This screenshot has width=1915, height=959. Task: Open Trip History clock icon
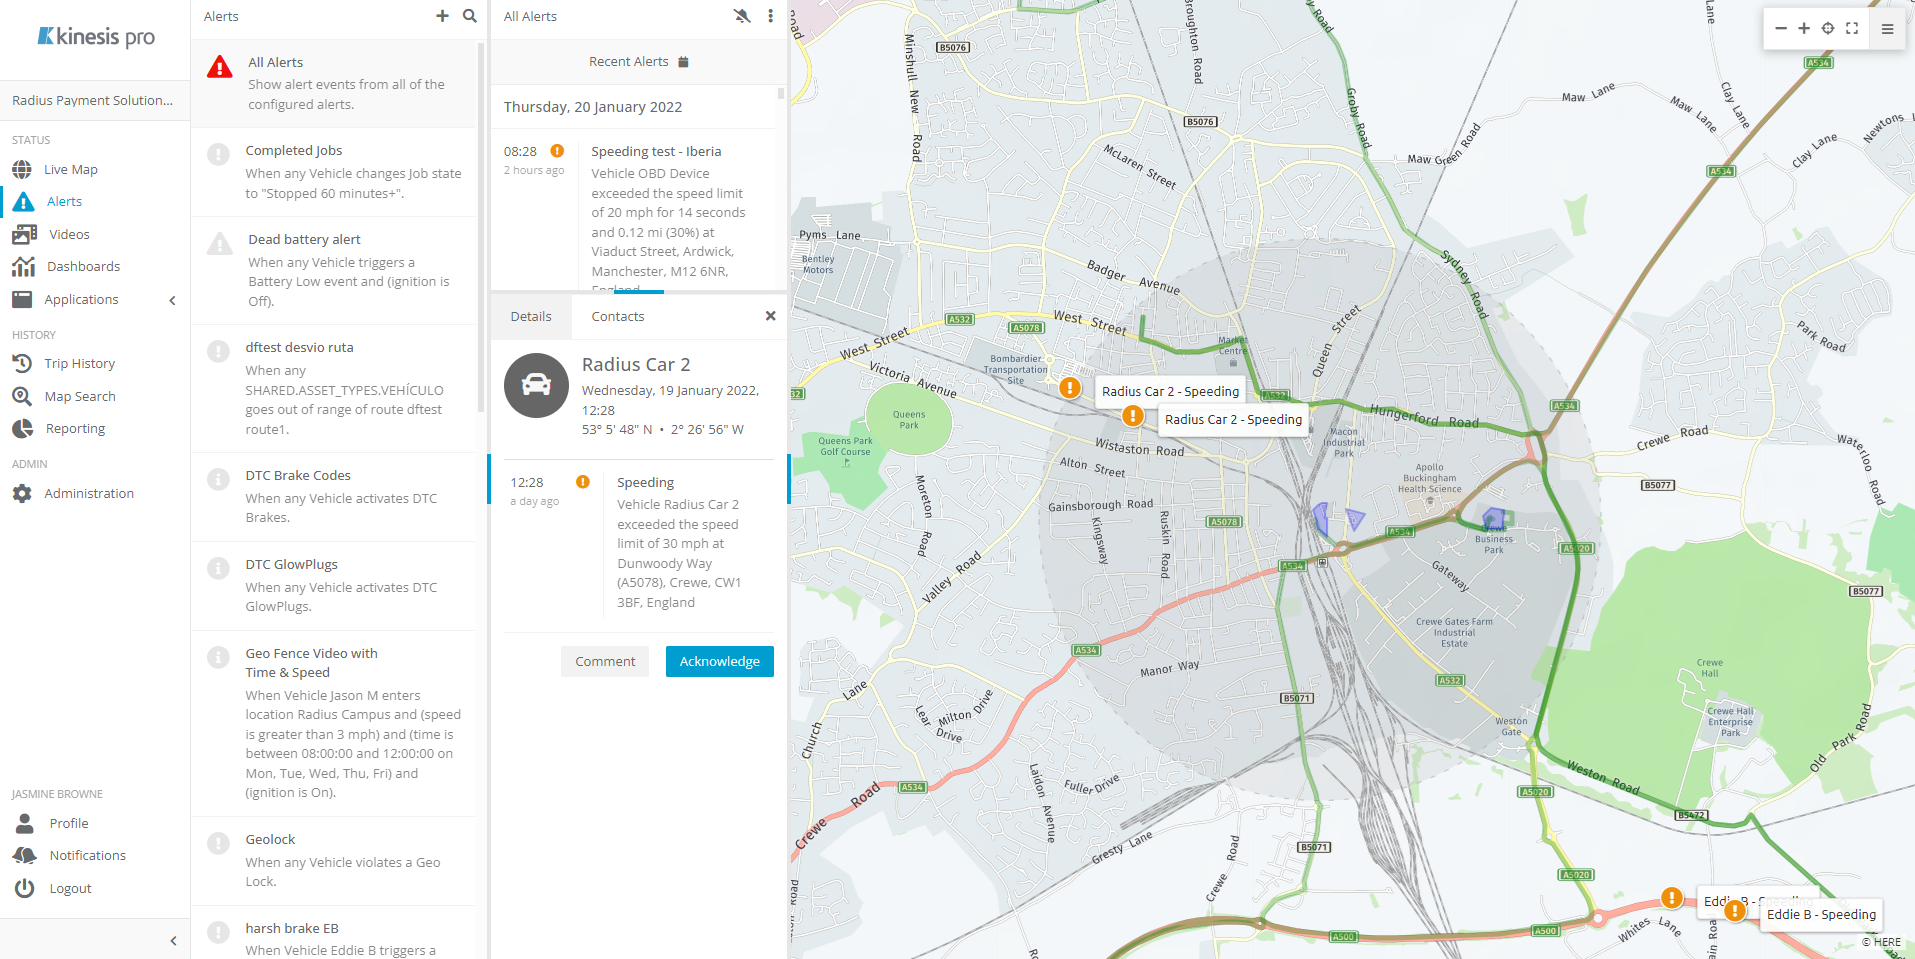tap(22, 364)
